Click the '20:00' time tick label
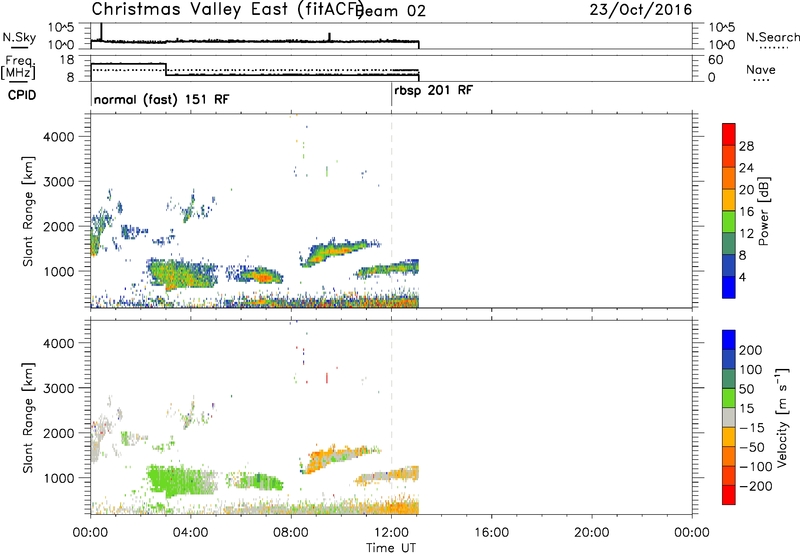The image size is (800, 554). (x=591, y=533)
